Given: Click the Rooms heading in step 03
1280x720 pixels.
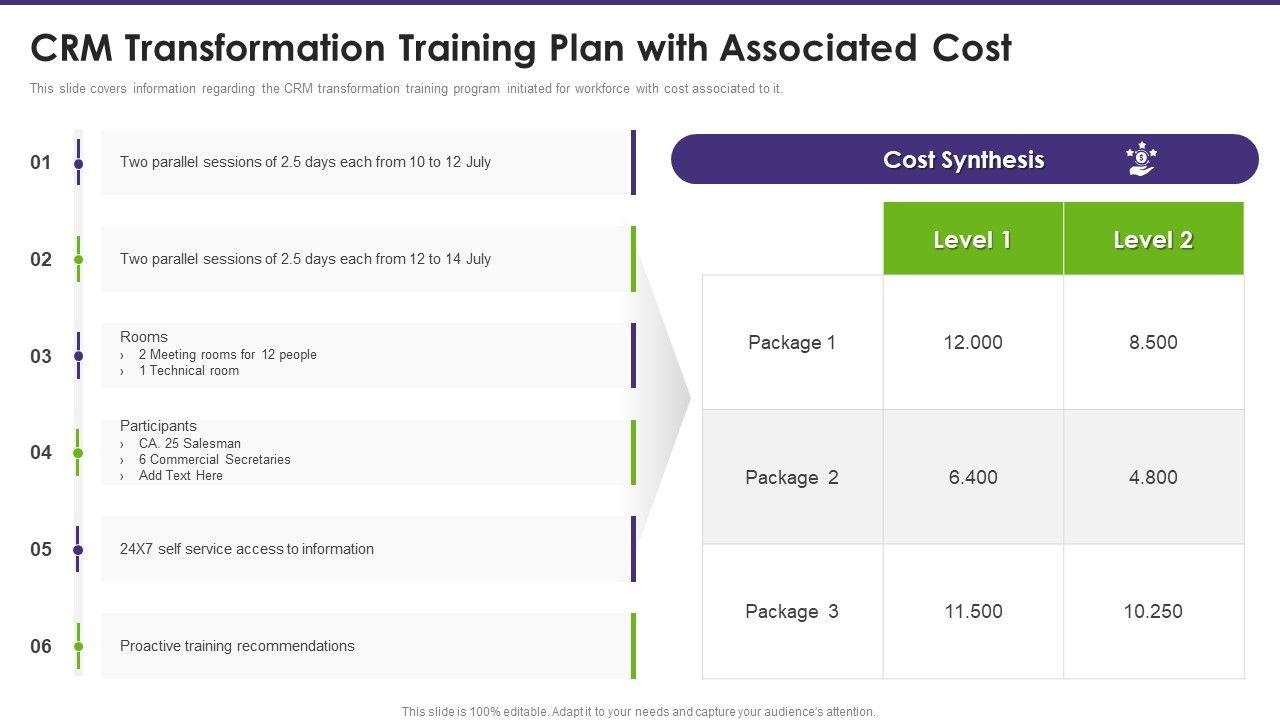Looking at the screenshot, I should (144, 337).
